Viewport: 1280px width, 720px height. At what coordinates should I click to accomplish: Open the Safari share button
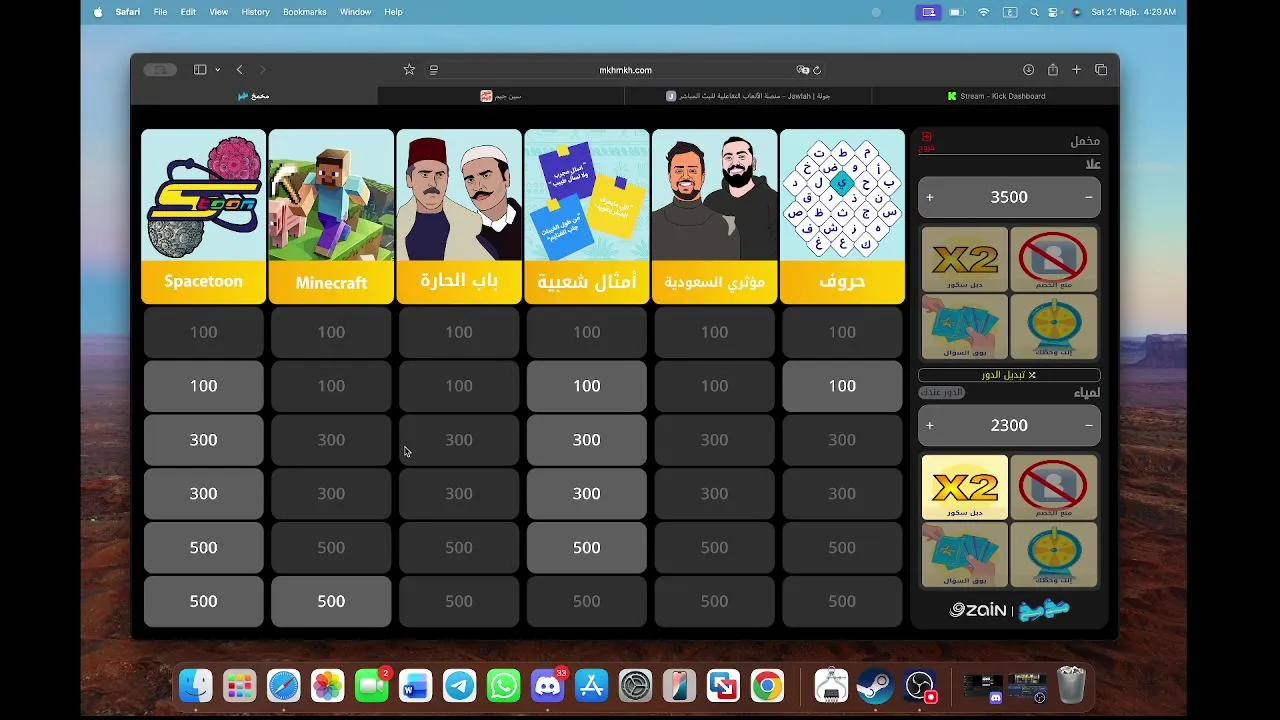[1053, 70]
